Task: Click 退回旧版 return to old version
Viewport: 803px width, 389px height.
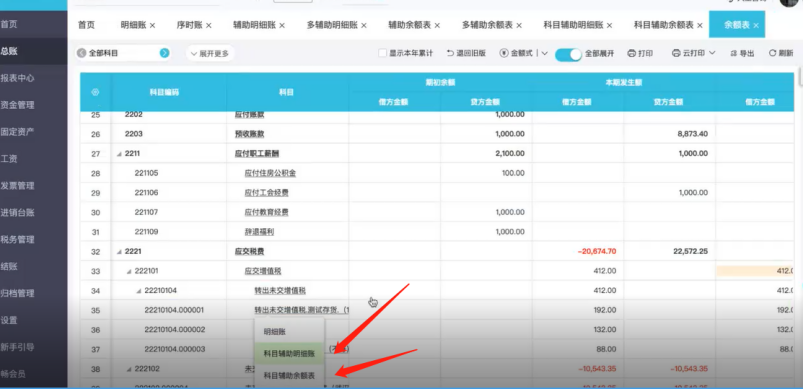Action: tap(466, 53)
